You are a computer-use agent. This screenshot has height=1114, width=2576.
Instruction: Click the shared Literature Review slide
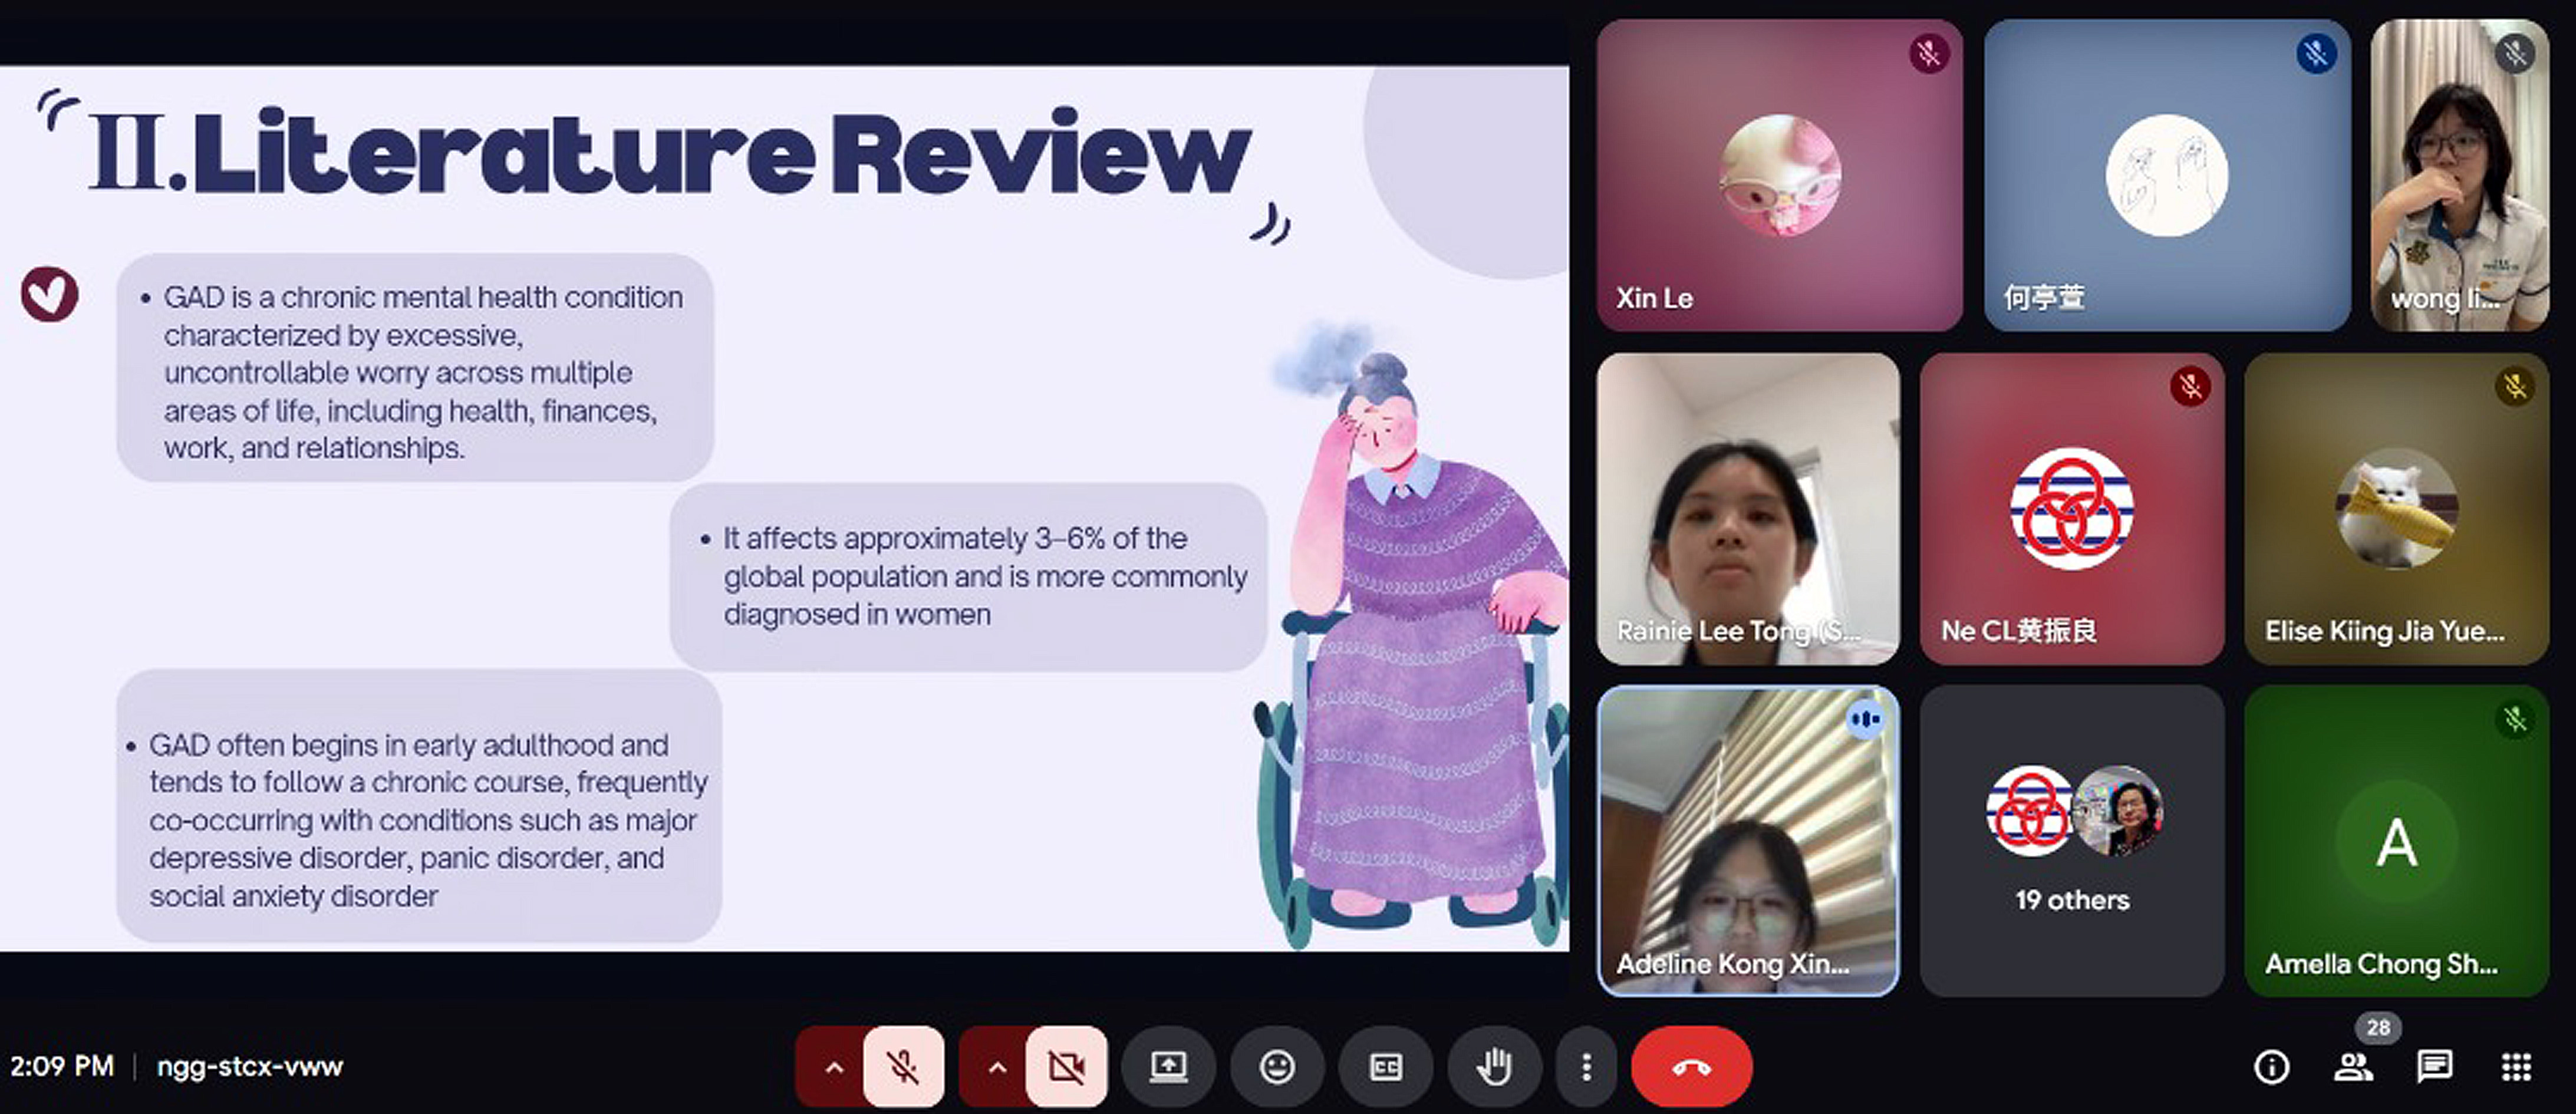[784, 508]
